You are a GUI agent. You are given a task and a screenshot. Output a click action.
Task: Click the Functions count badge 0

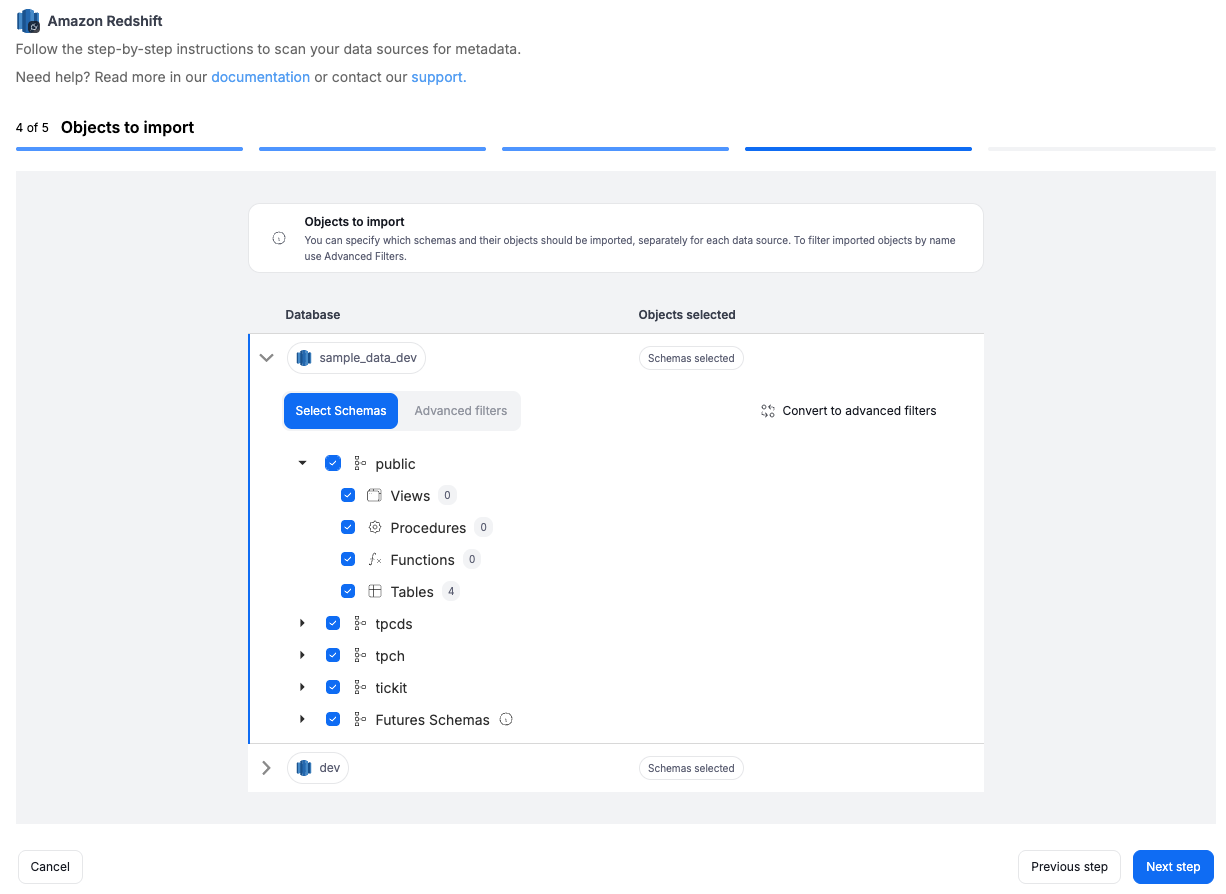tap(472, 559)
